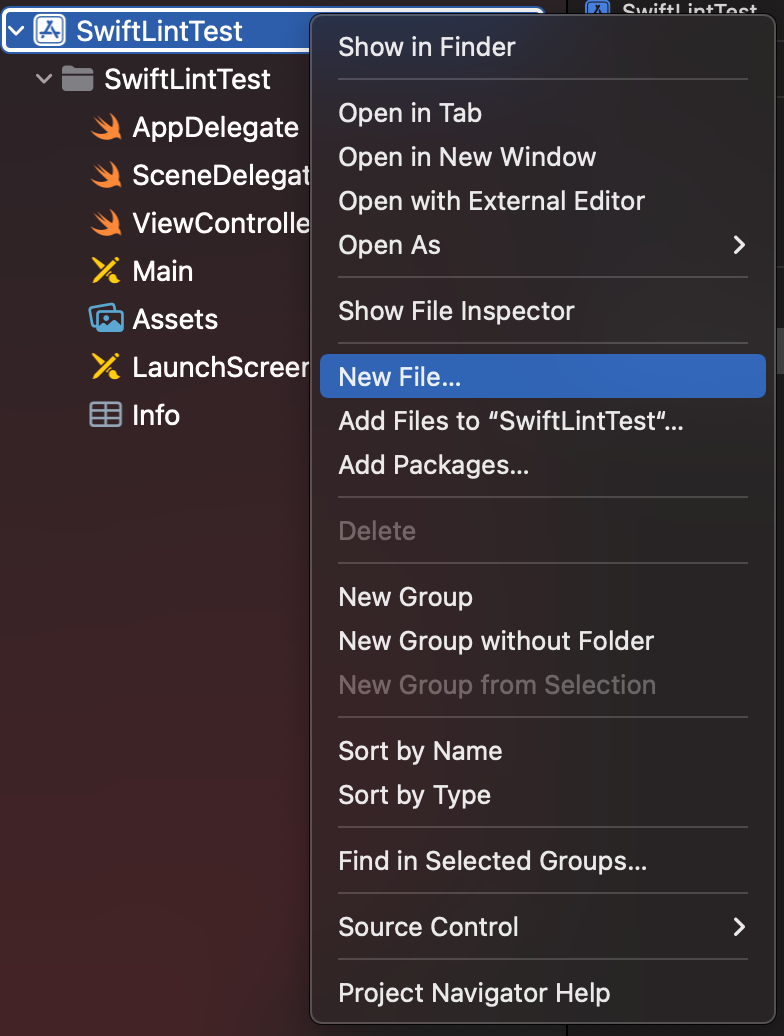The image size is (784, 1036).
Task: Choose Open in New Window
Action: [x=542, y=157]
